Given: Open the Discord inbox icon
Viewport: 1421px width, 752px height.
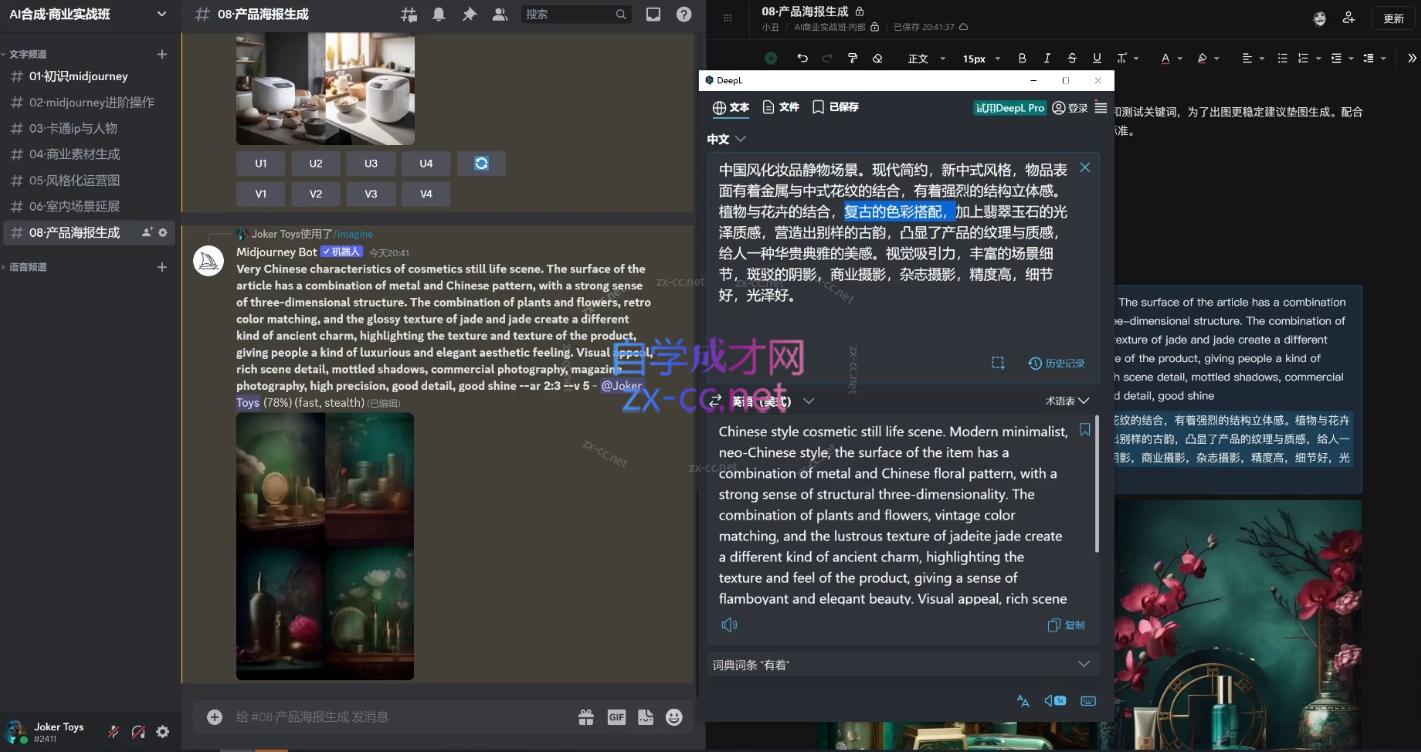Looking at the screenshot, I should click(x=653, y=14).
